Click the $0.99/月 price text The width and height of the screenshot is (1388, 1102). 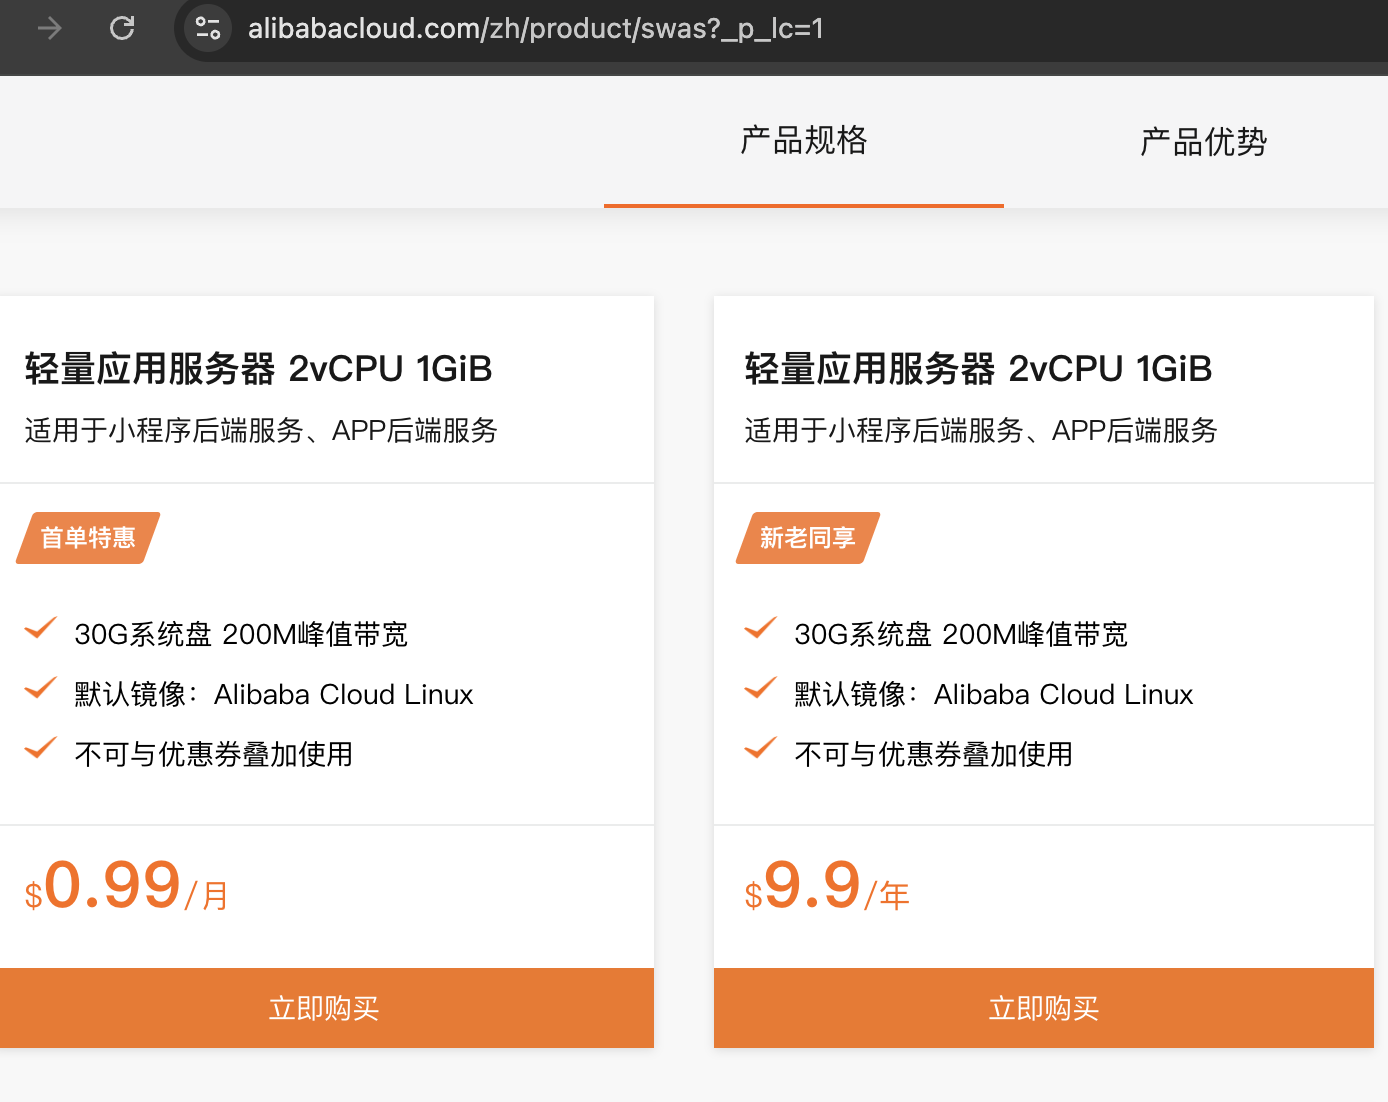tap(127, 887)
